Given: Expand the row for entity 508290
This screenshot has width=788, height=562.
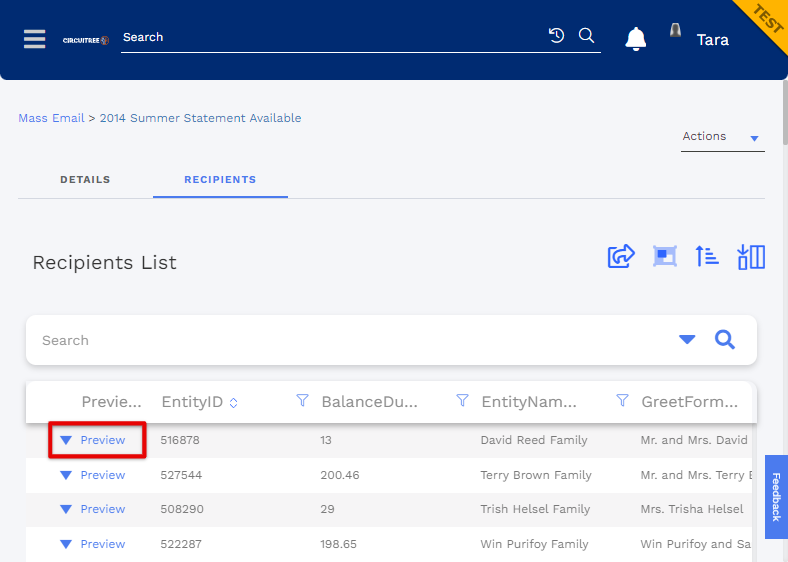Looking at the screenshot, I should coord(66,509).
